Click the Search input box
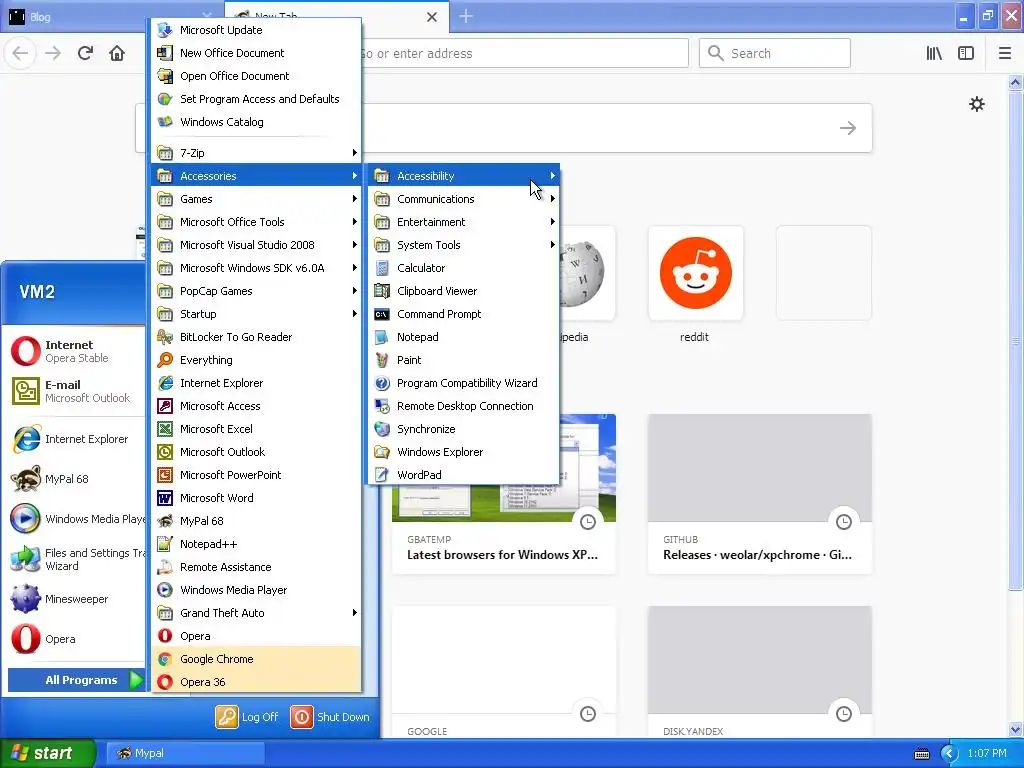This screenshot has width=1024, height=768. 775,53
